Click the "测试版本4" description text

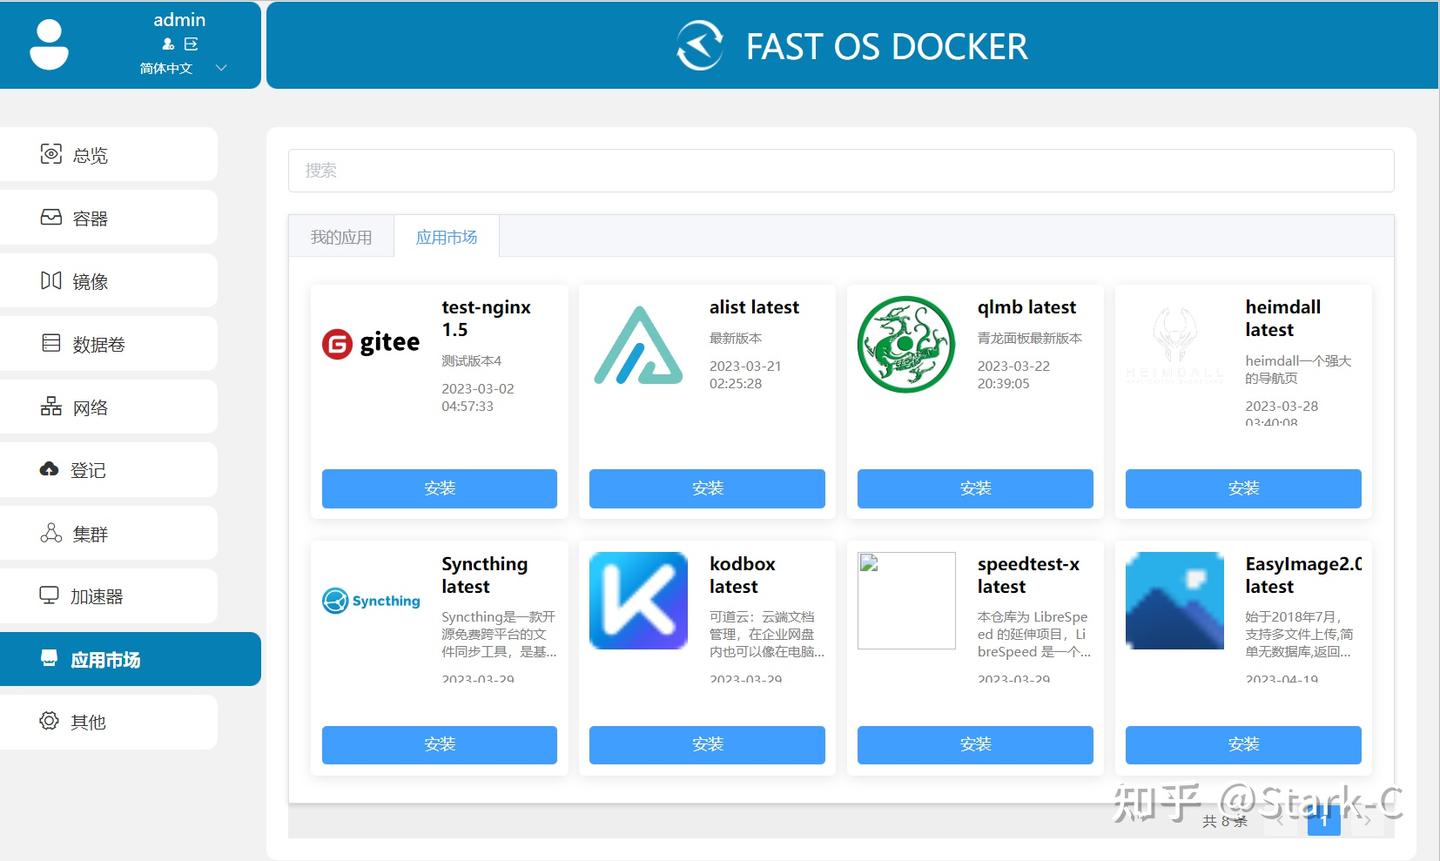click(x=472, y=360)
